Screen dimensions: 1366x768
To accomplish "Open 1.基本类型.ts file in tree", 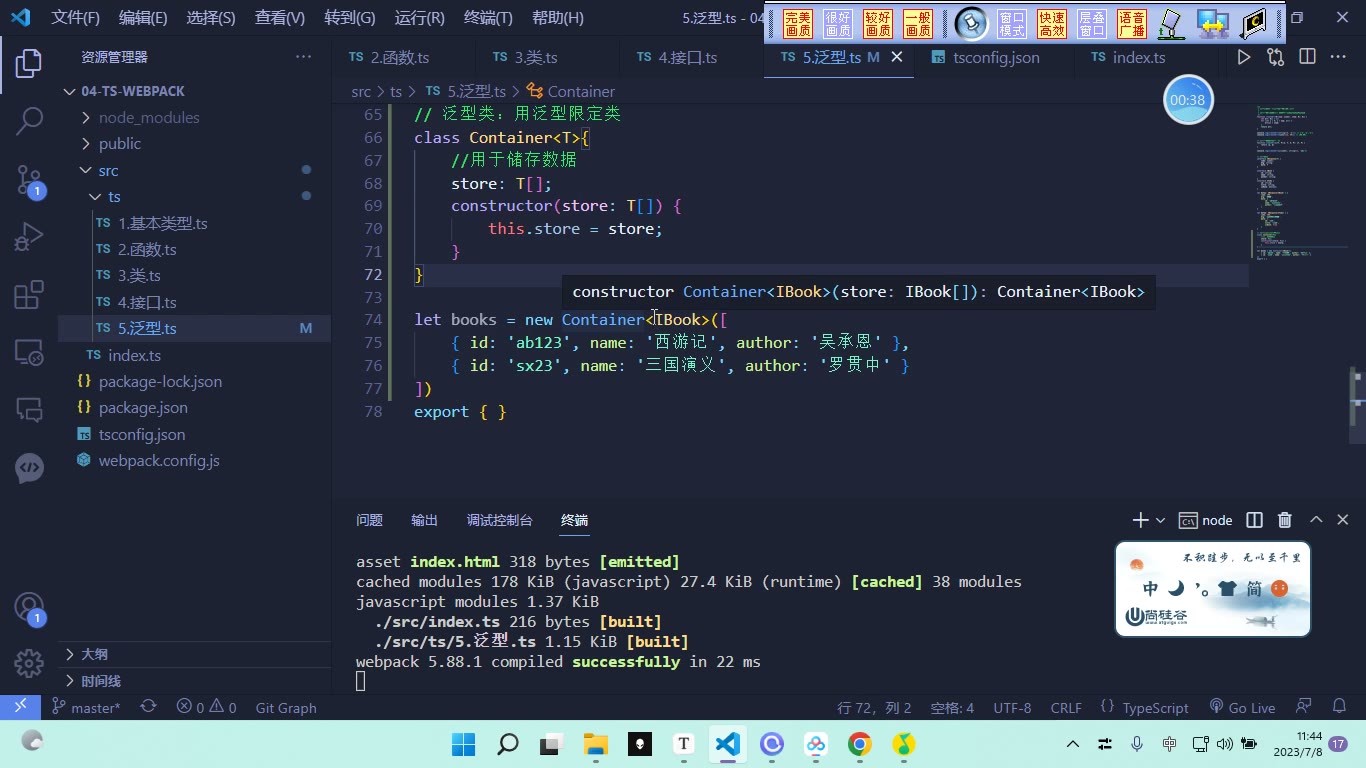I will click(163, 223).
